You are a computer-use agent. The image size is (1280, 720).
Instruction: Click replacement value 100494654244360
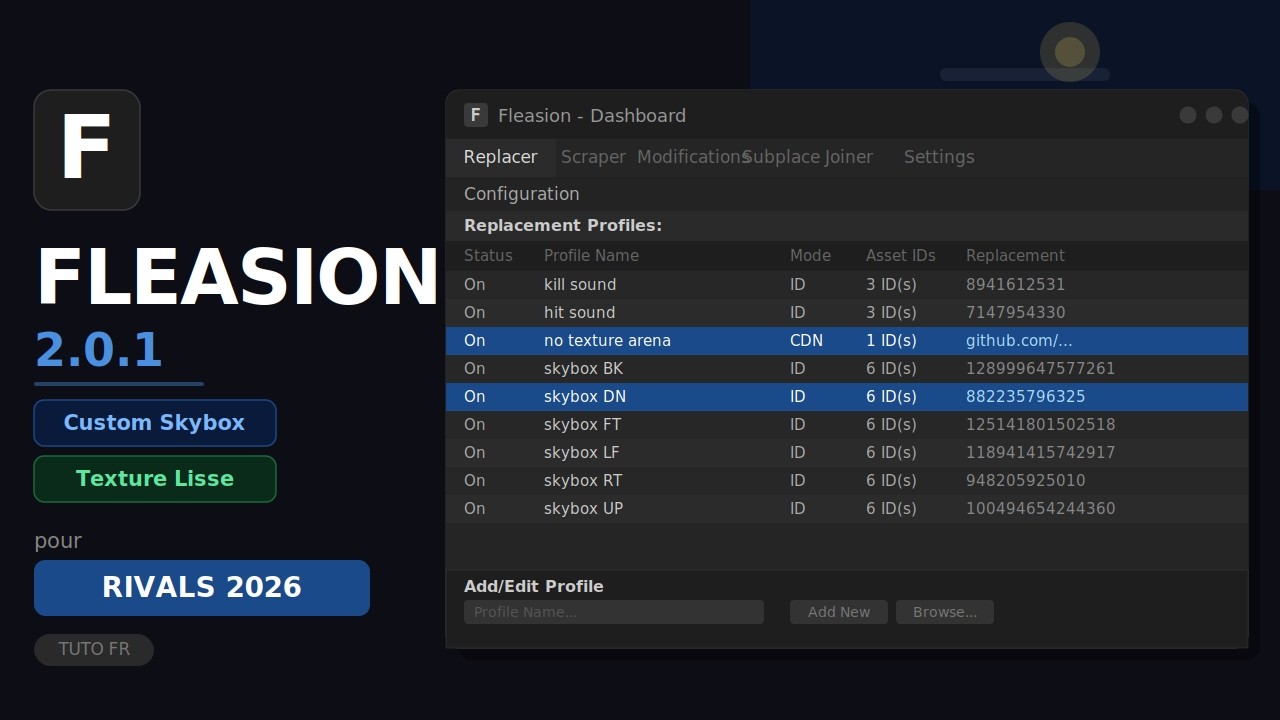tap(1040, 509)
